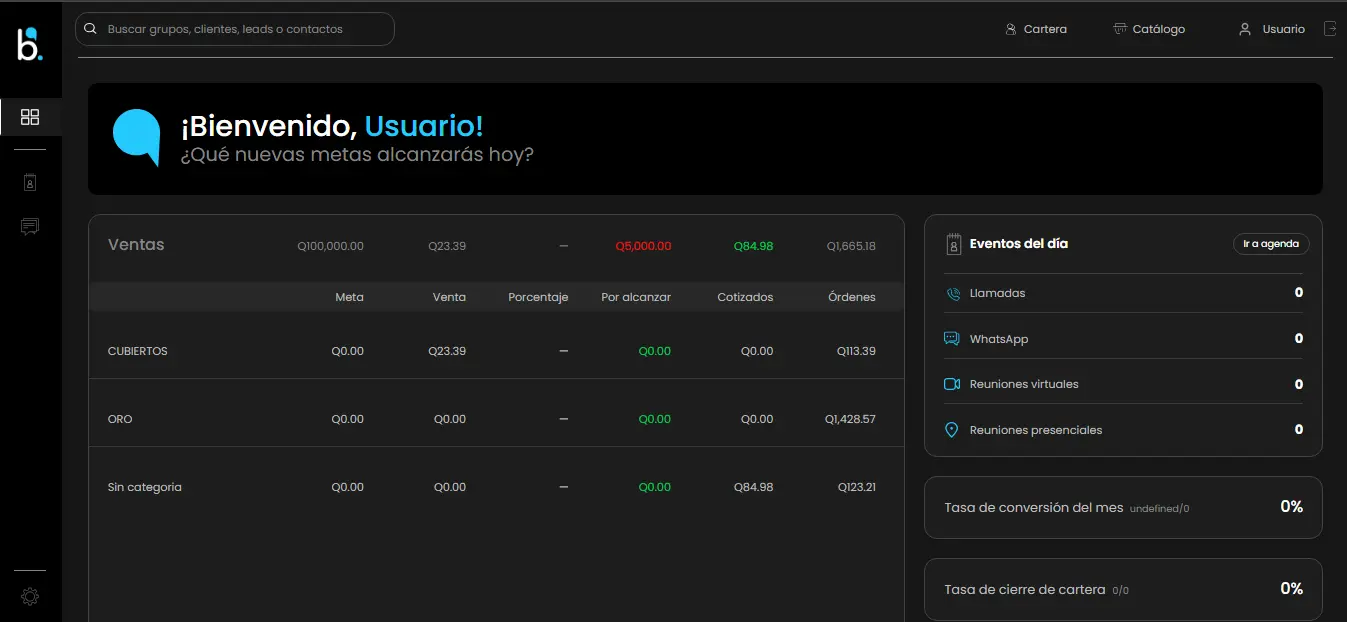Click the Por alcanzar column header

636,297
